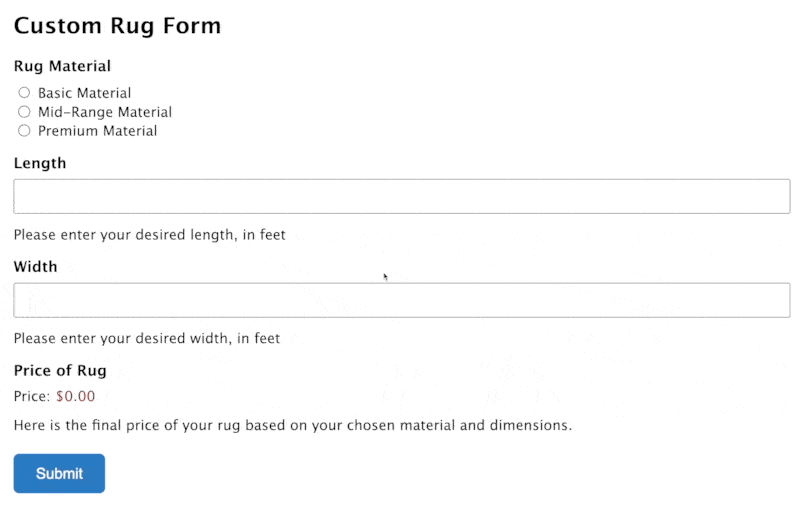Image resolution: width=800 pixels, height=524 pixels.
Task: Click the Mid-Range Material option label
Action: click(105, 112)
